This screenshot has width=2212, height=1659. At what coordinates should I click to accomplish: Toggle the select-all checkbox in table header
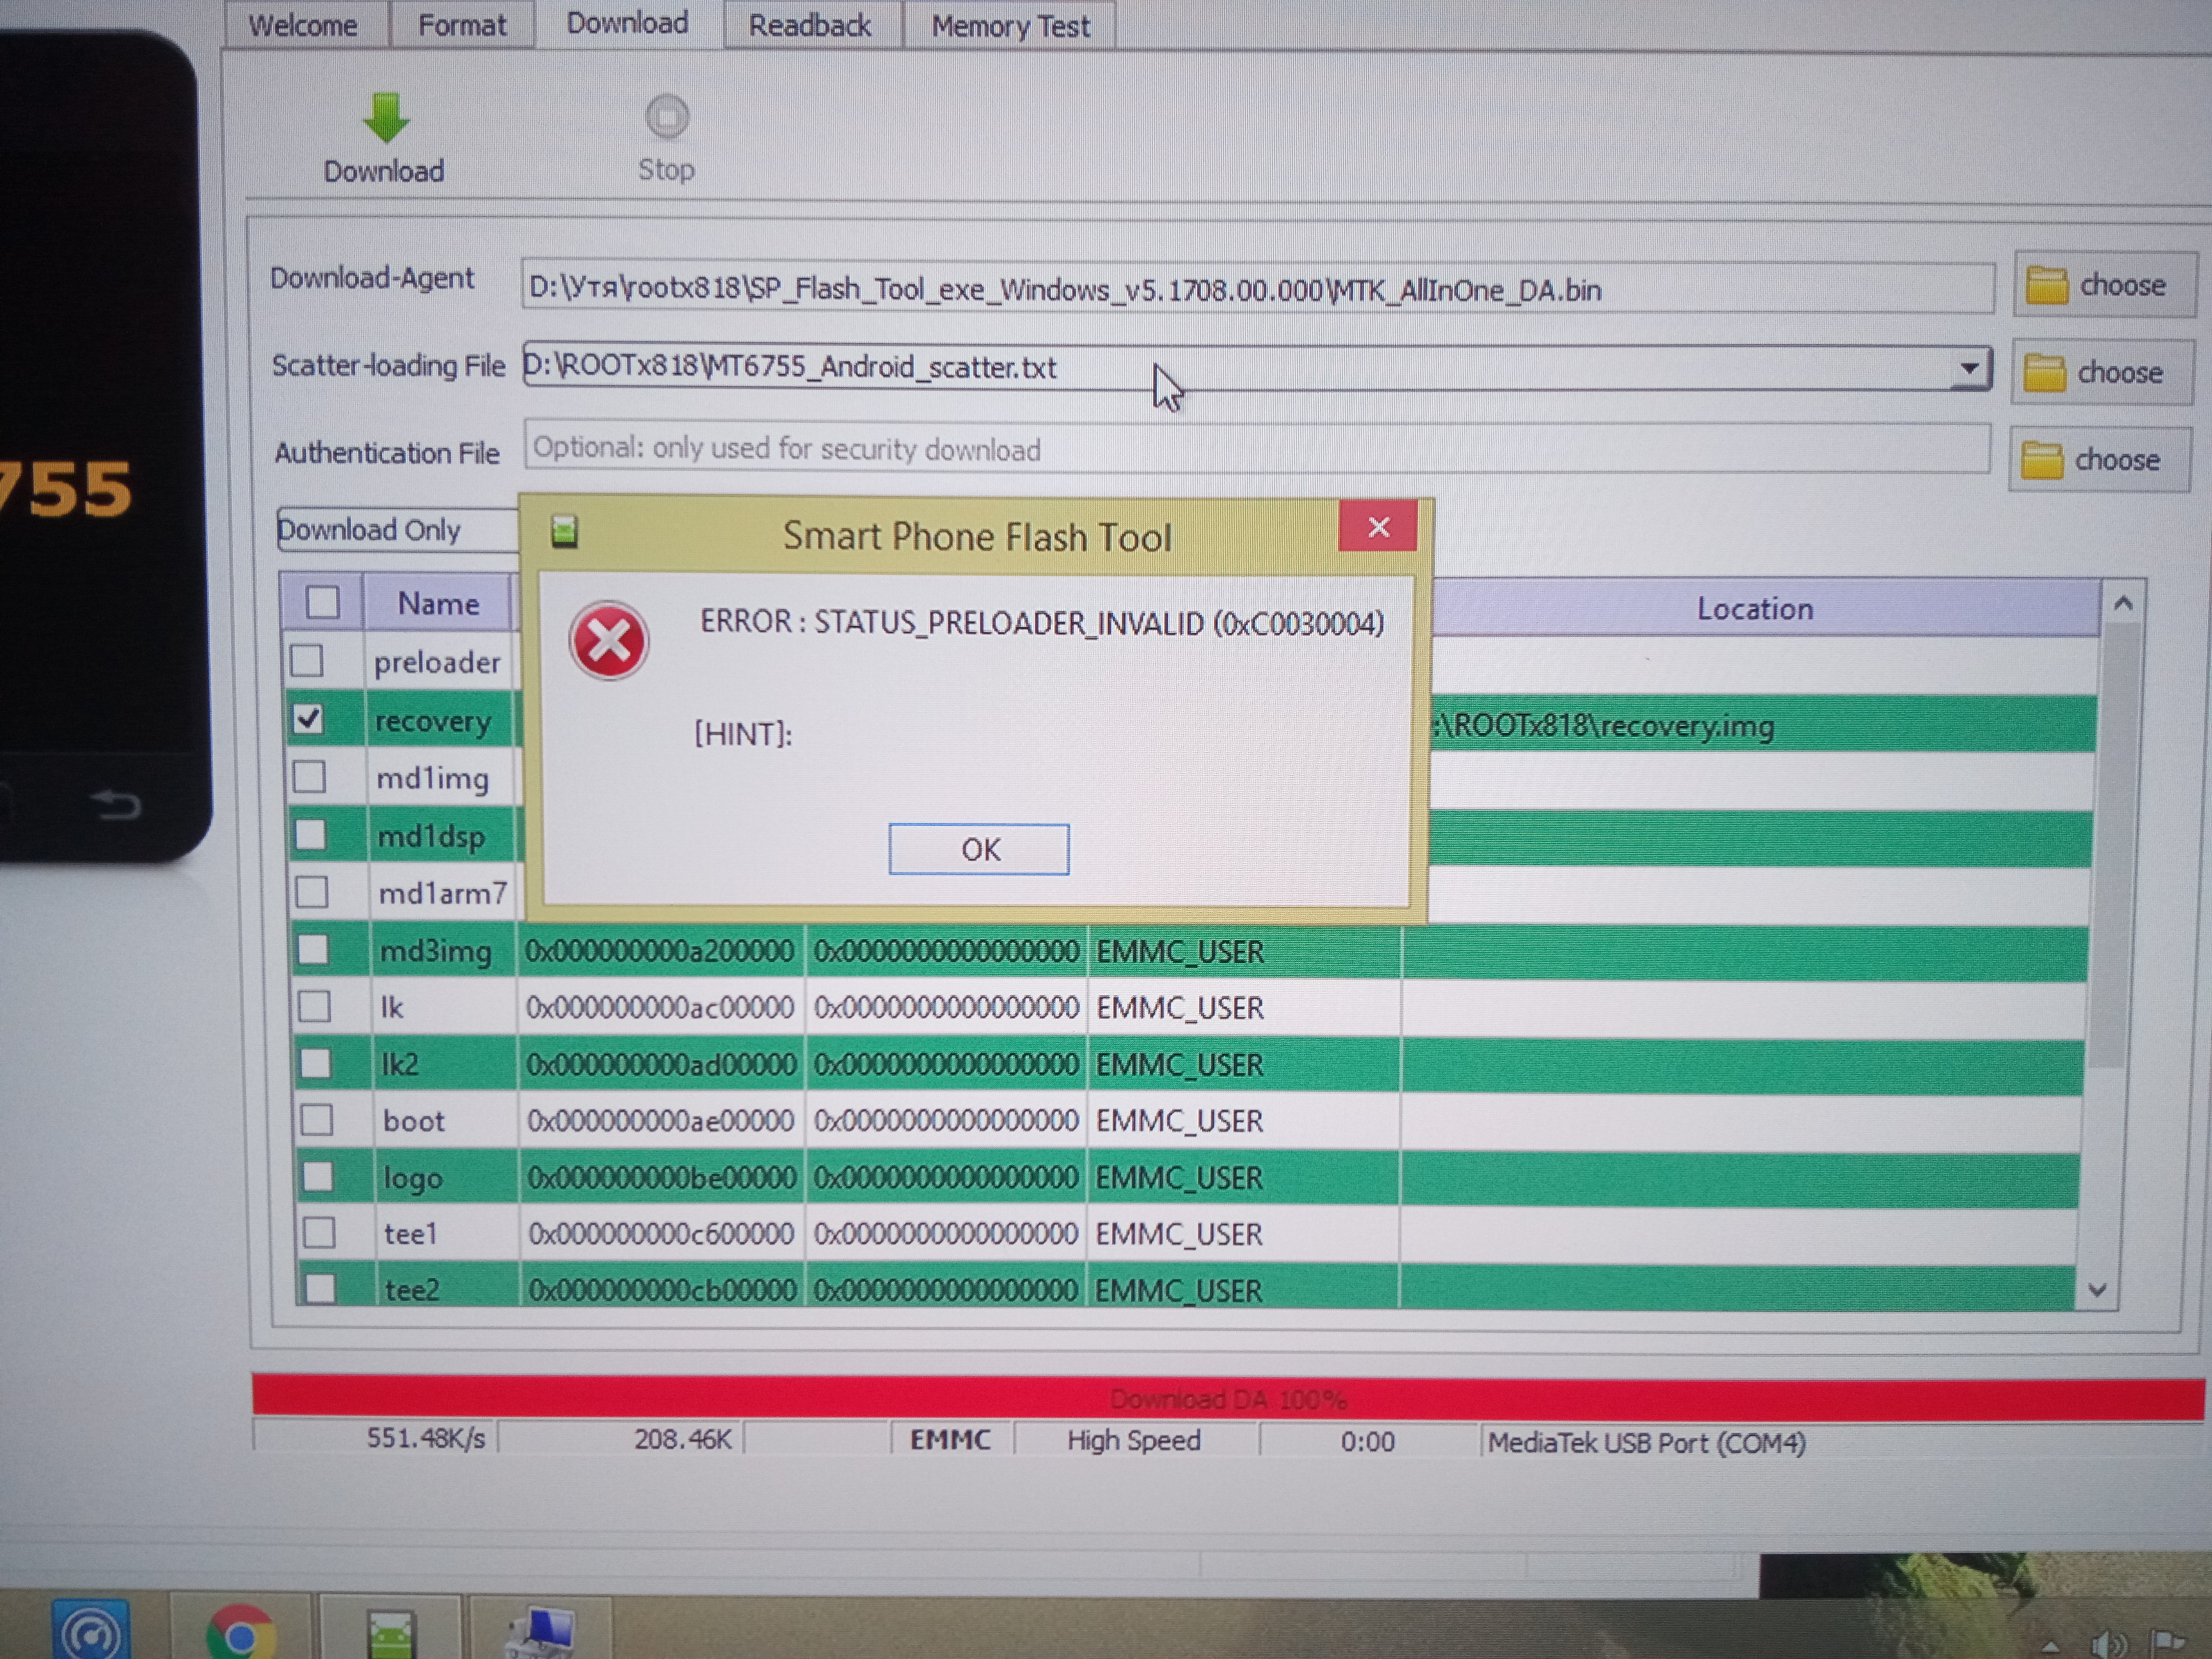pyautogui.click(x=322, y=602)
